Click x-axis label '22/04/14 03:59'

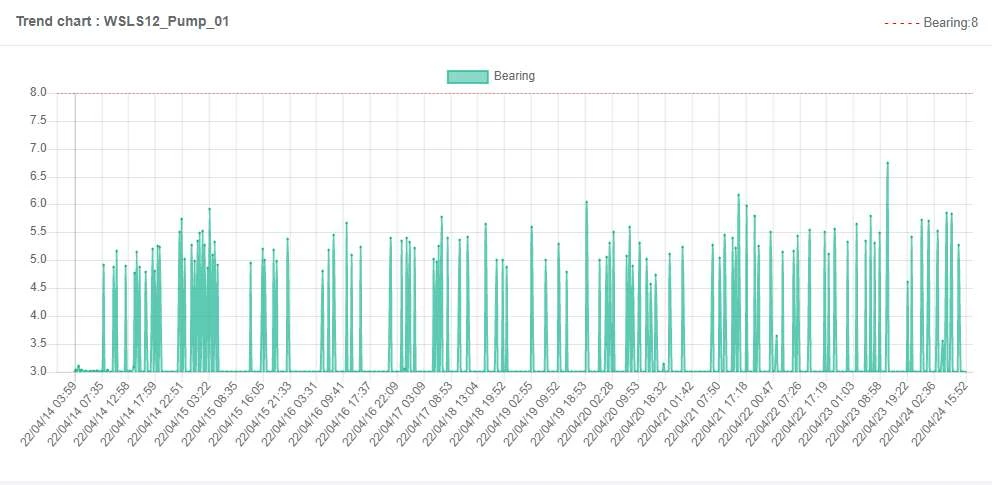(49, 414)
